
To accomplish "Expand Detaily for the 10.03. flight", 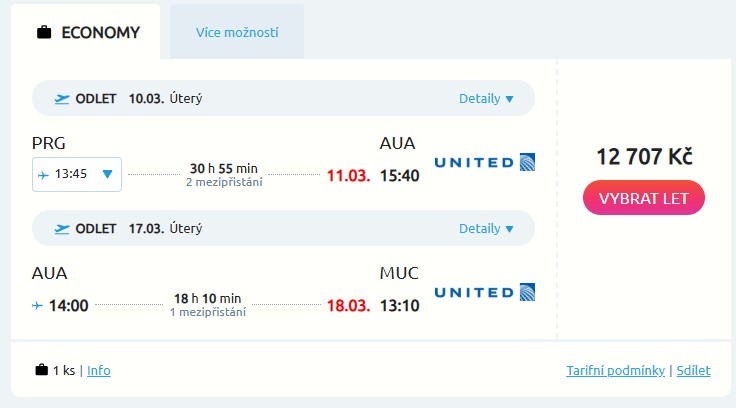I will [x=486, y=99].
